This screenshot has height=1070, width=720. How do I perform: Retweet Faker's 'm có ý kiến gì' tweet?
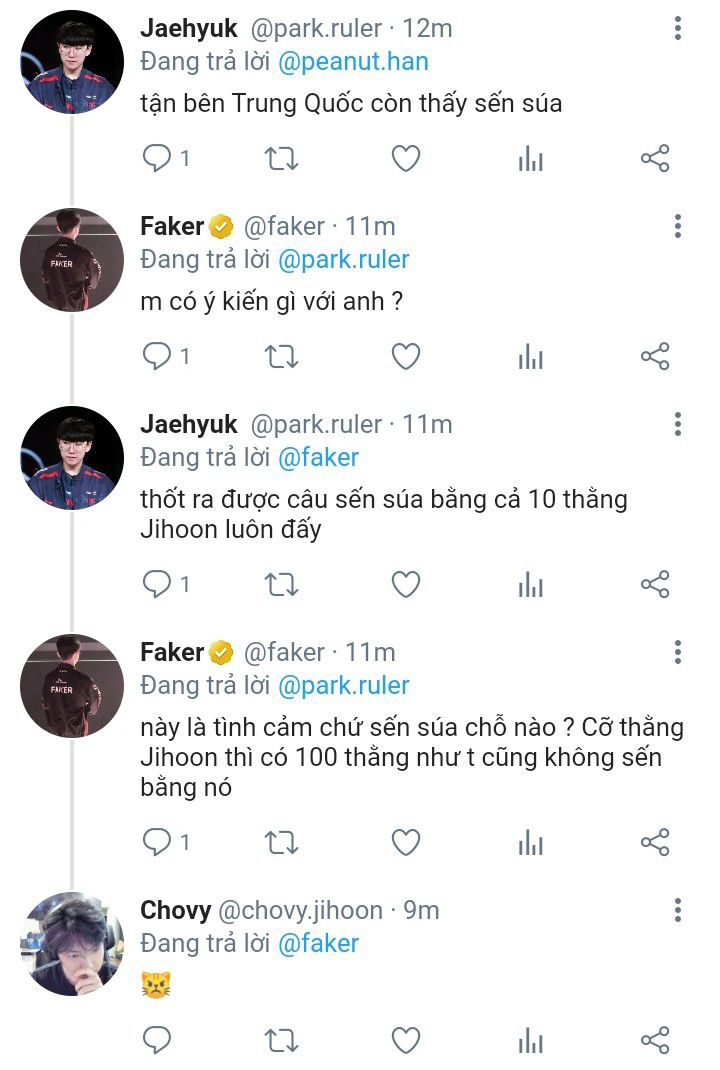[x=281, y=357]
